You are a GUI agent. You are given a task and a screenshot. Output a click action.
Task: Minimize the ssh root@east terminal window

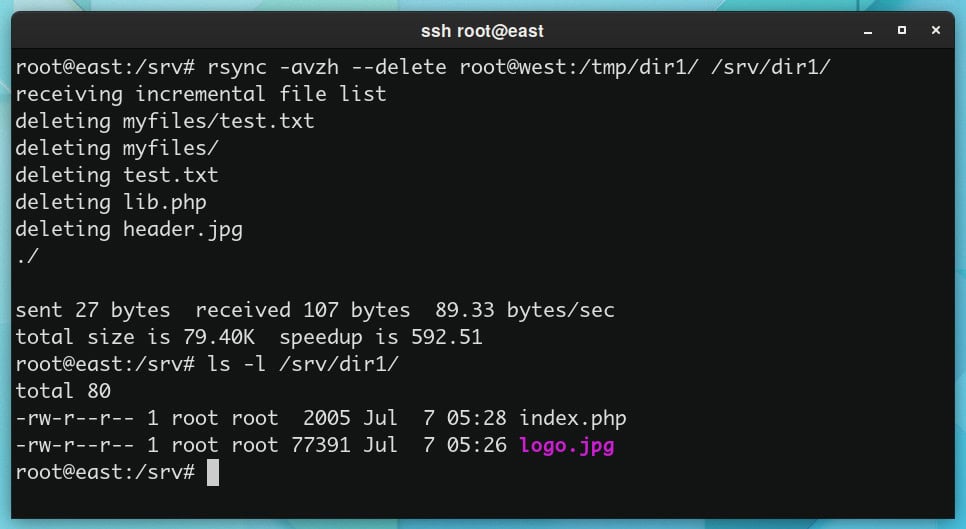pyautogui.click(x=867, y=31)
